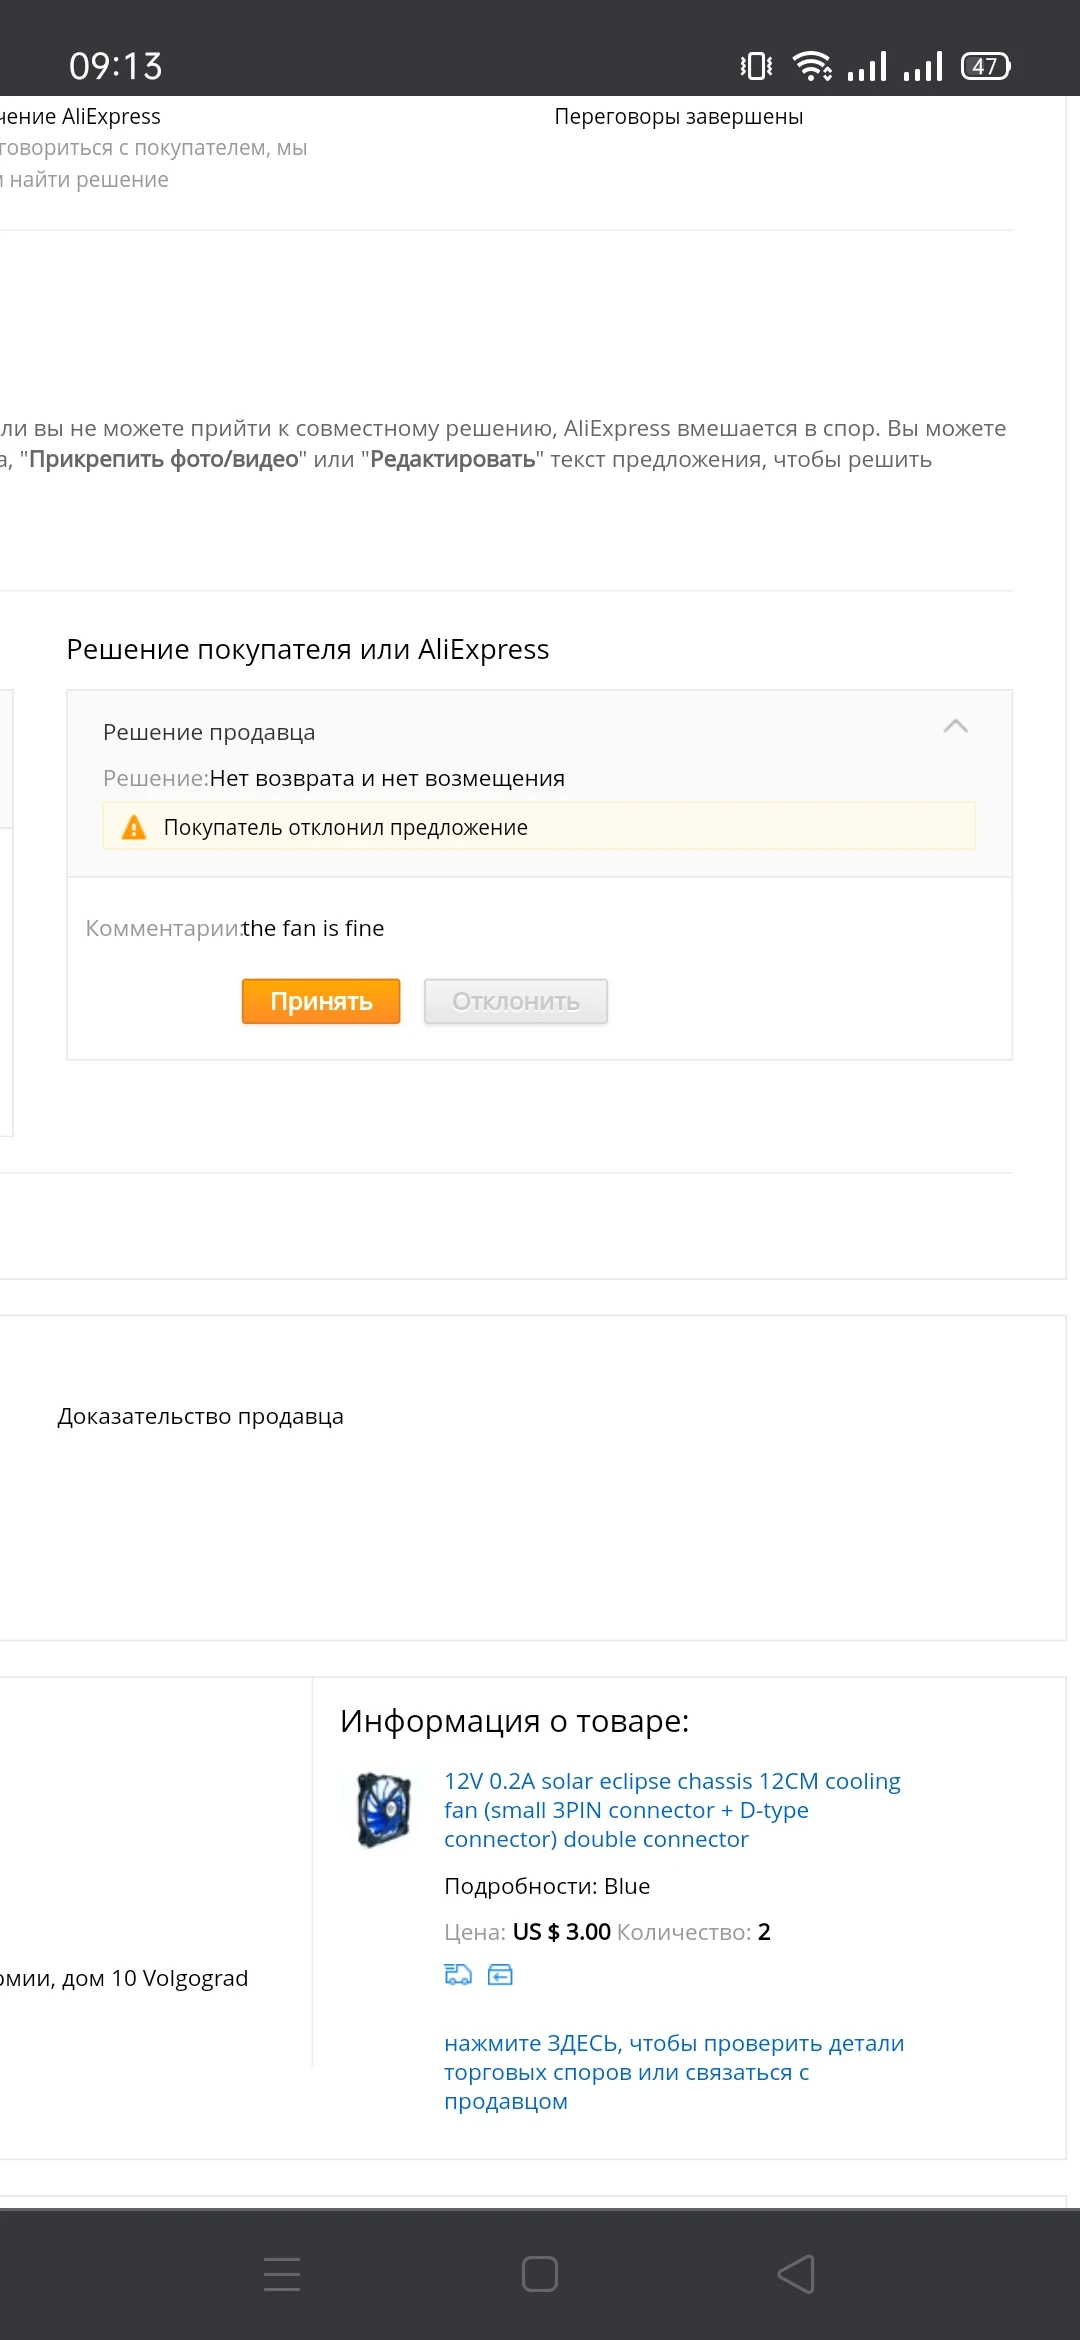Select the "Переговоры завершены" step label

679,117
